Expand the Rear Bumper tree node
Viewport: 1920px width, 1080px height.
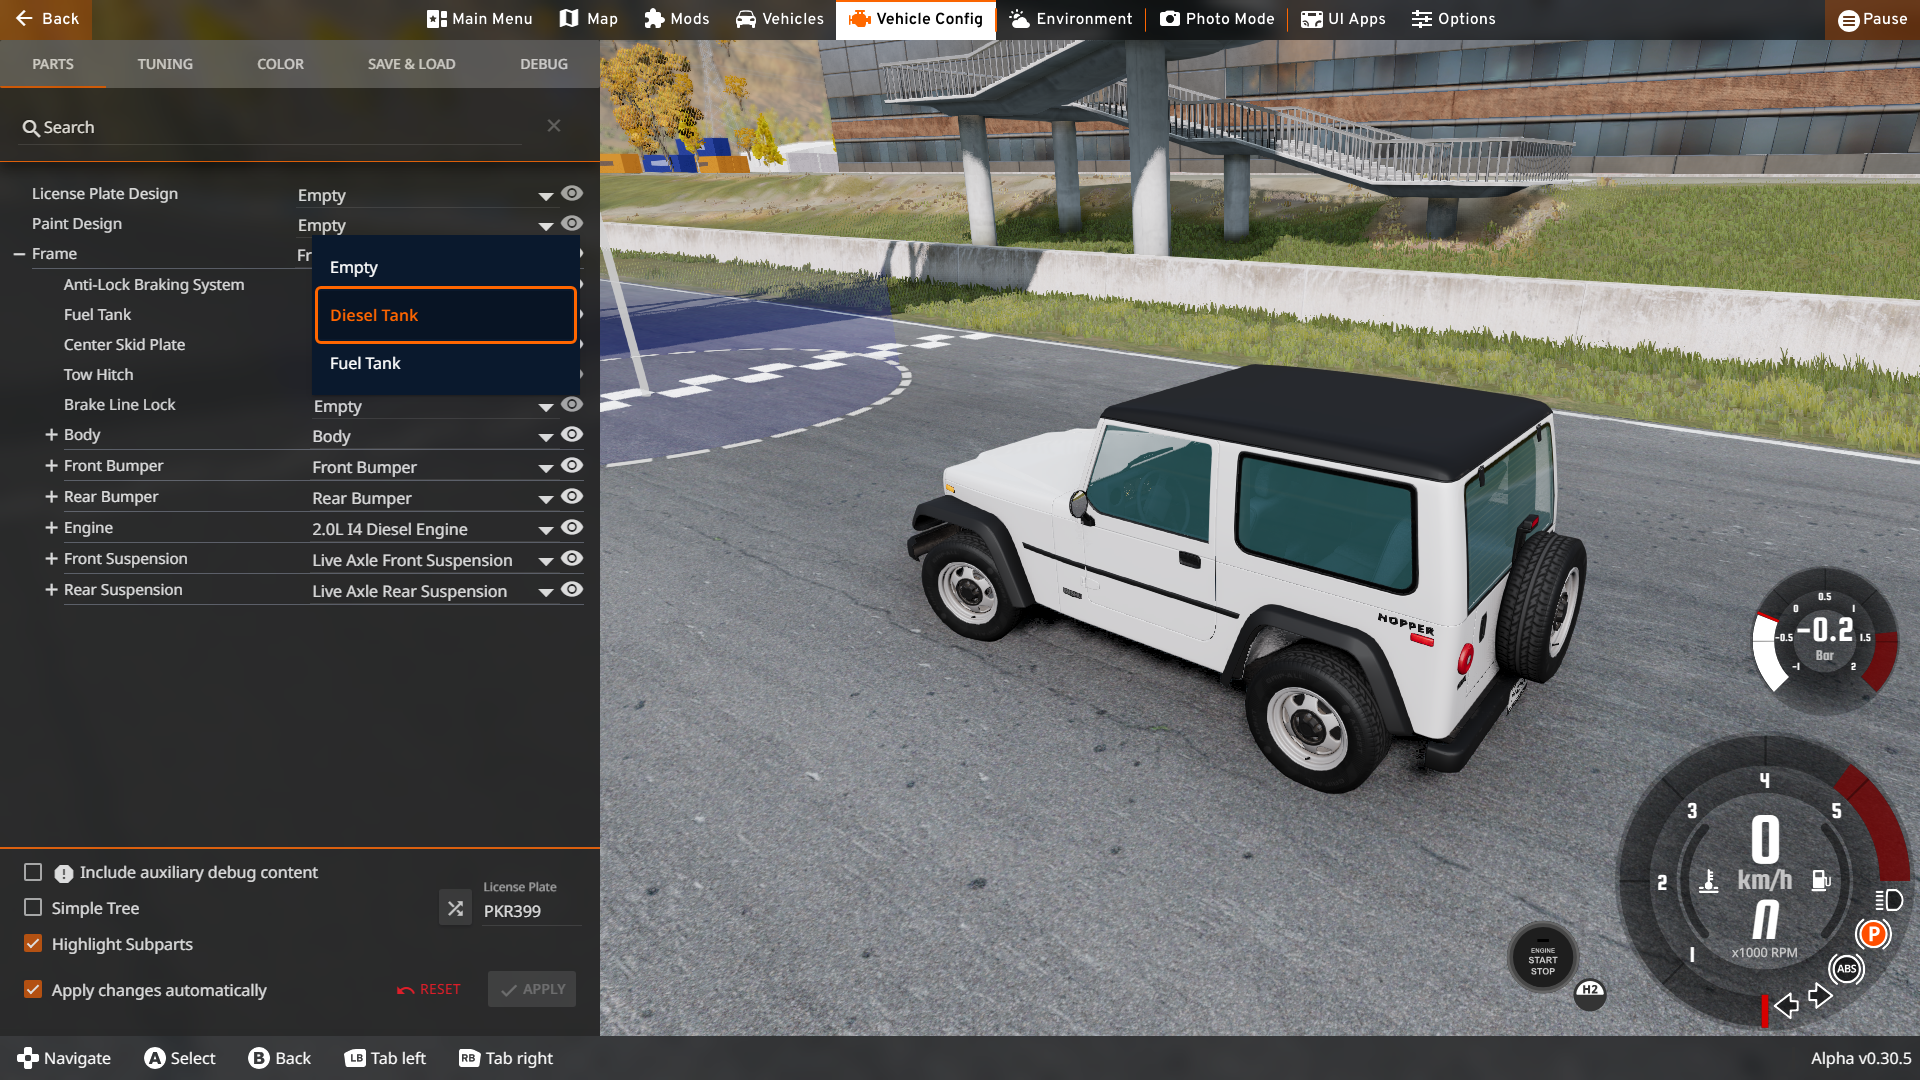(x=51, y=497)
